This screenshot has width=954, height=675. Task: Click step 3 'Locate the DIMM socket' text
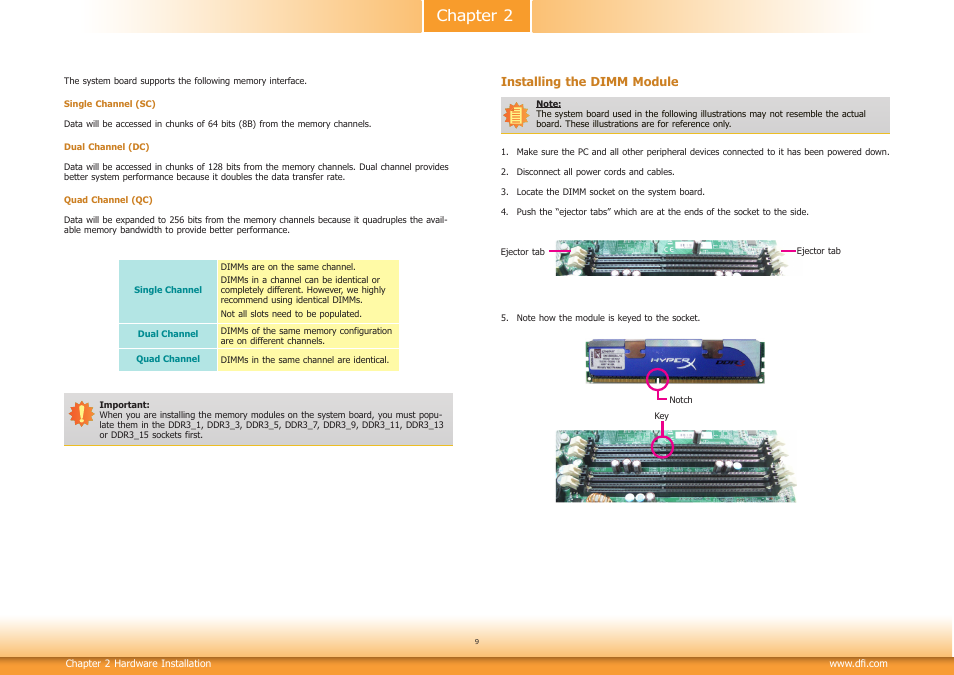(610, 192)
